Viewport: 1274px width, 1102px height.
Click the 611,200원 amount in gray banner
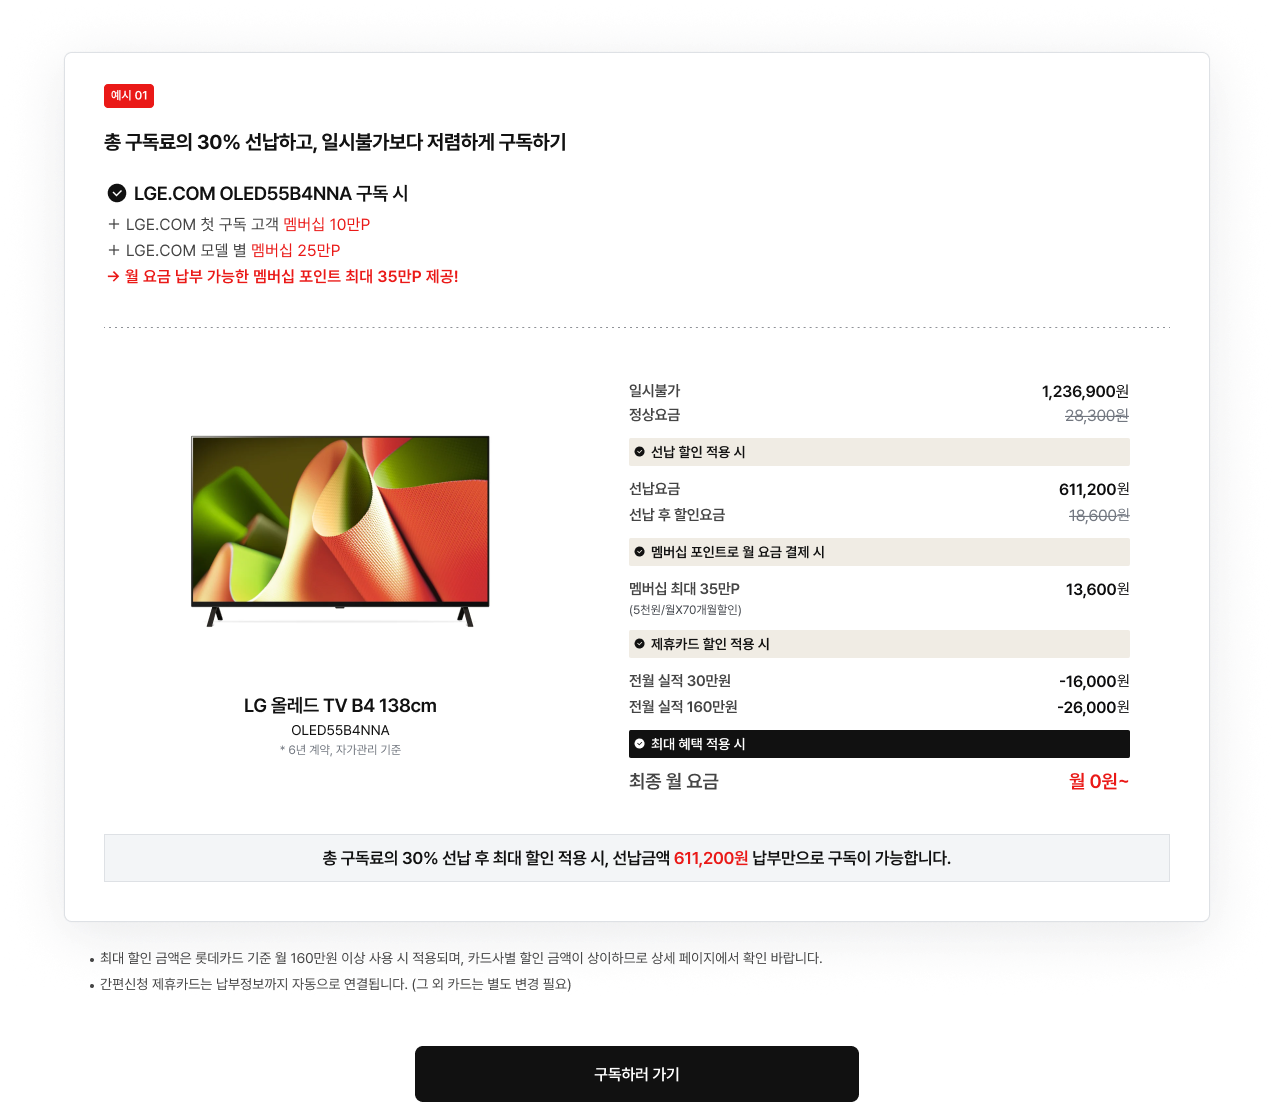pos(711,858)
